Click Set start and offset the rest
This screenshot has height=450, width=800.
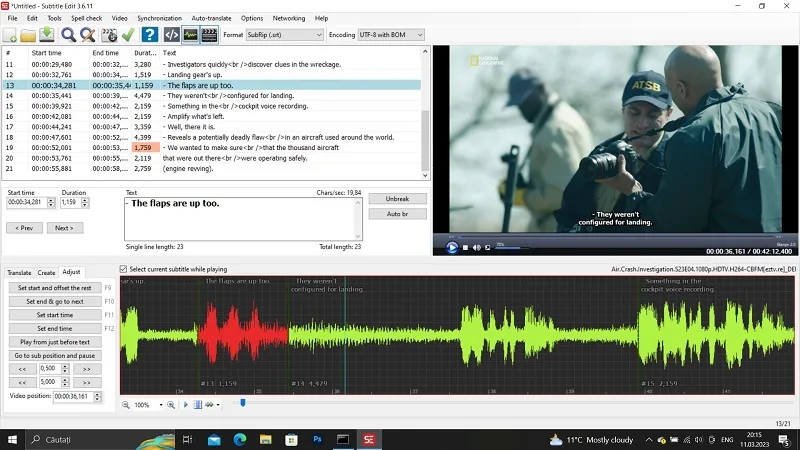tap(55, 288)
